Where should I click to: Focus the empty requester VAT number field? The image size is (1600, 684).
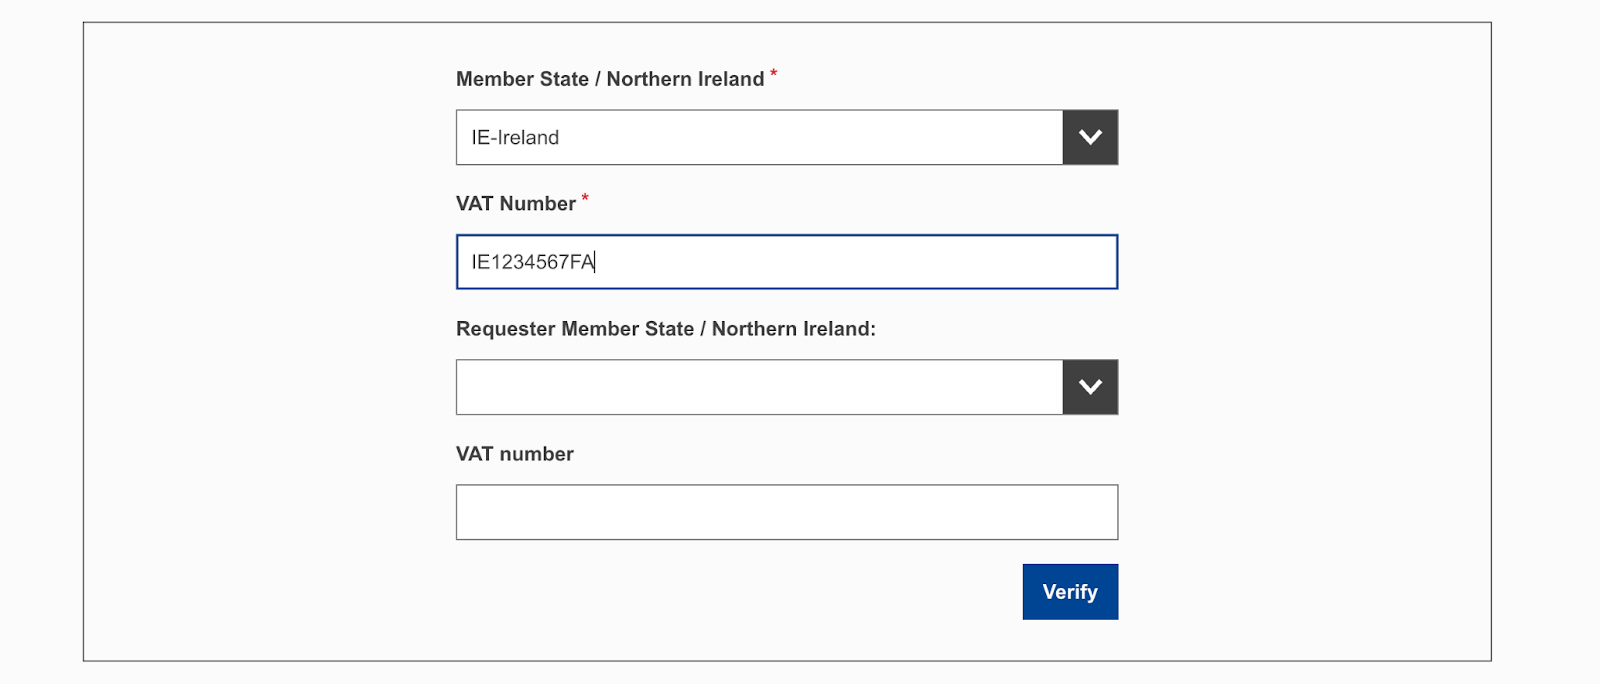(786, 511)
